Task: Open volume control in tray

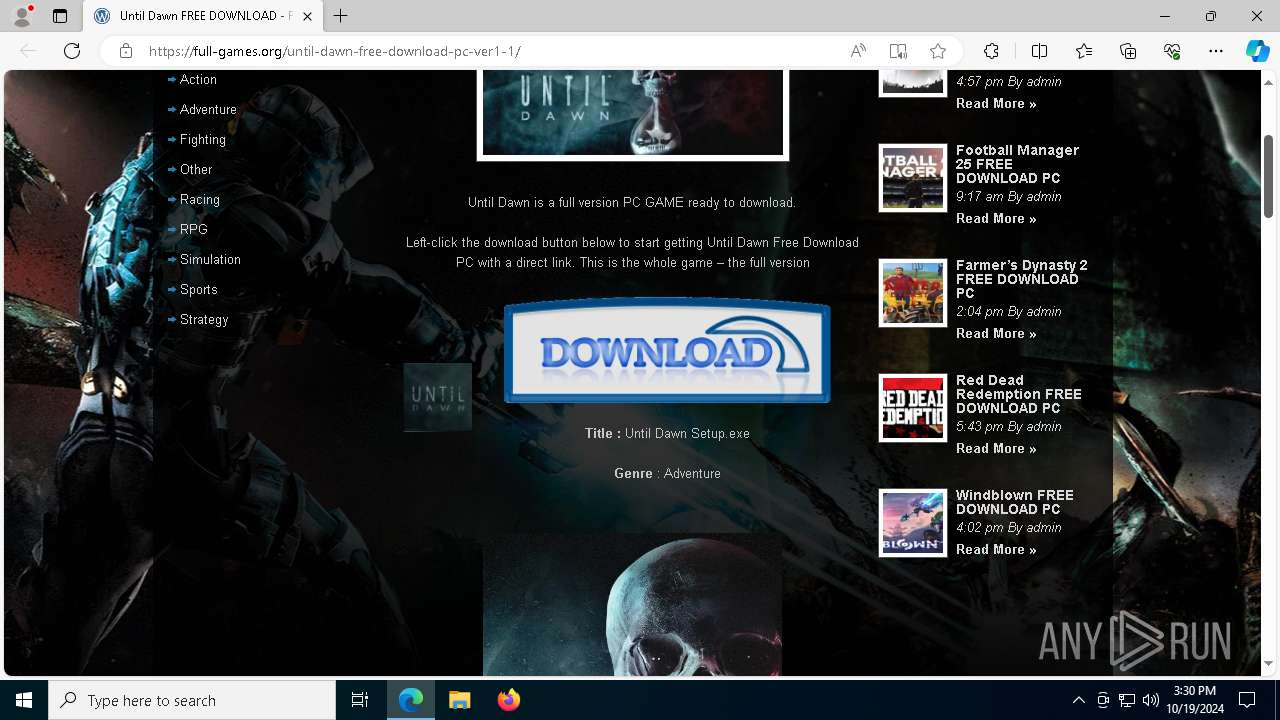Action: tap(1150, 700)
